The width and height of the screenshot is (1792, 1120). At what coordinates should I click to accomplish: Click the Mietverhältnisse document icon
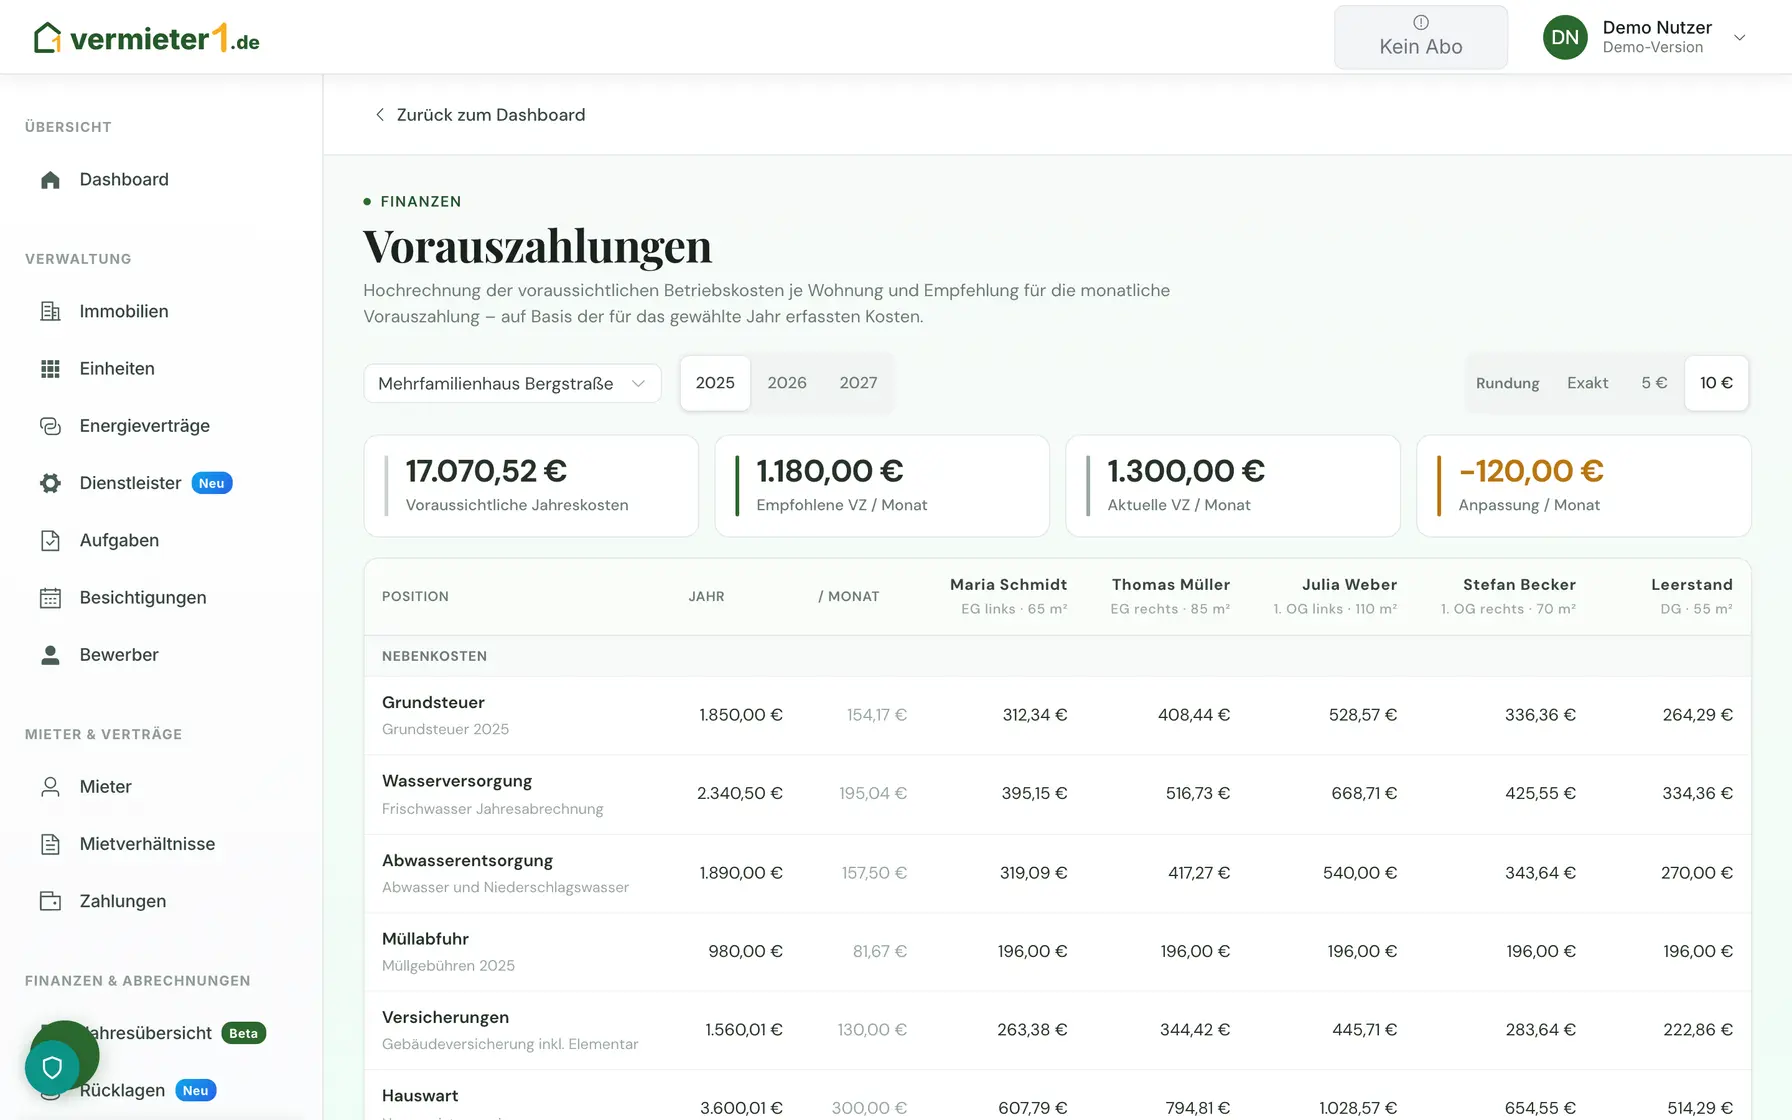pyautogui.click(x=50, y=844)
